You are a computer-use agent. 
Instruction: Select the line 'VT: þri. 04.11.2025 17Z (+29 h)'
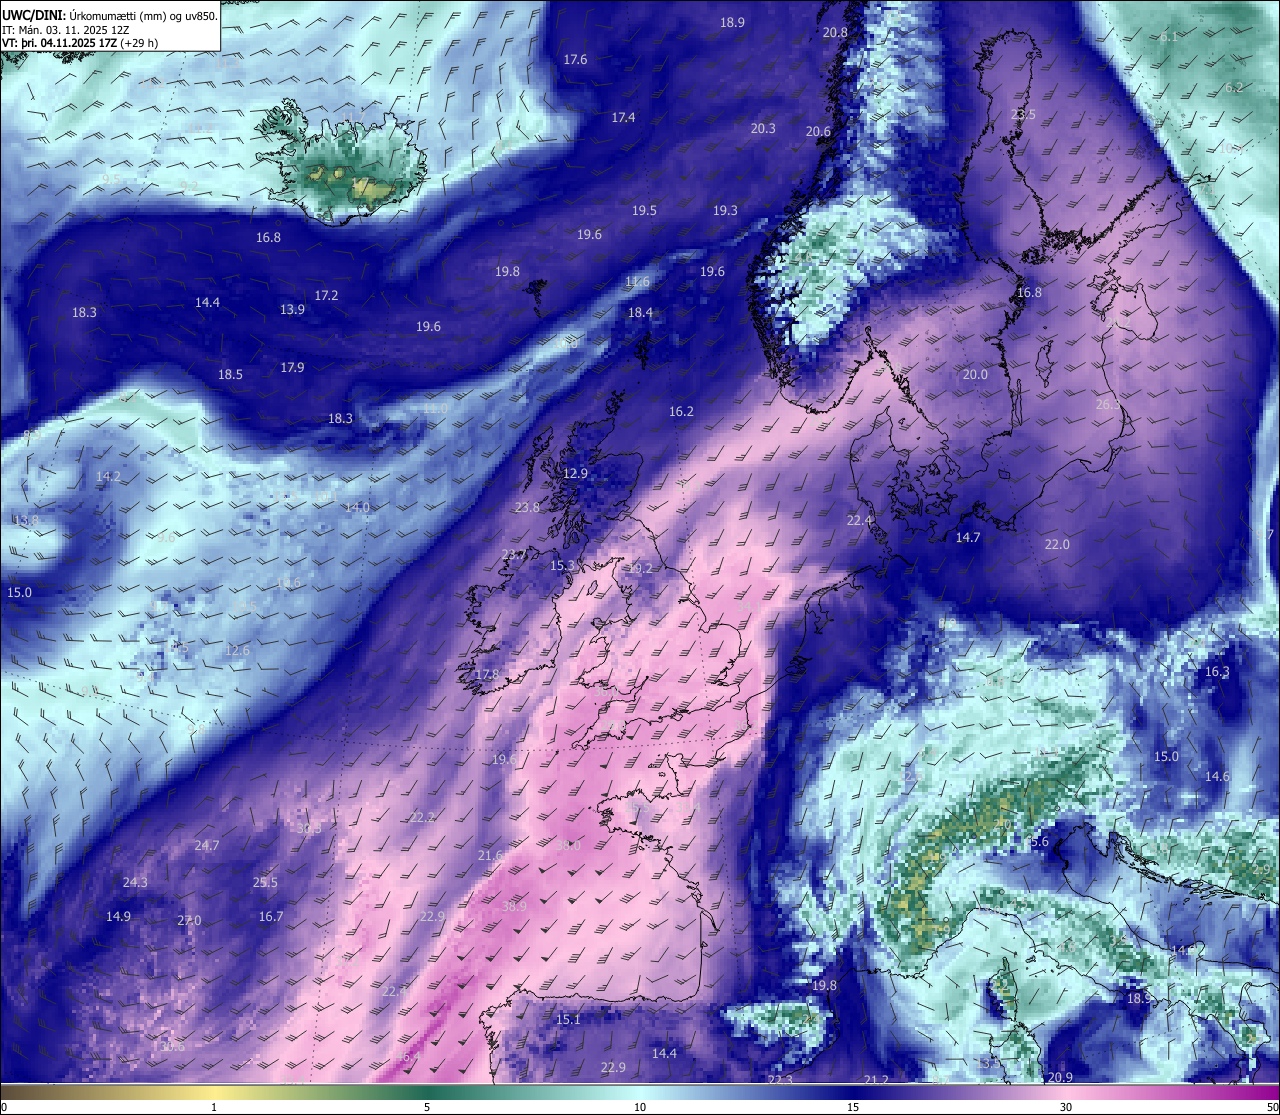(80, 43)
